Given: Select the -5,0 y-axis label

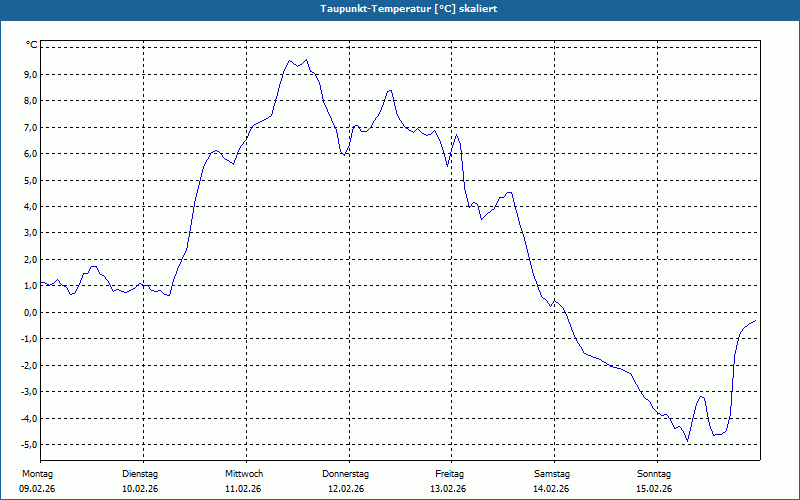Looking at the screenshot, I should [x=30, y=444].
